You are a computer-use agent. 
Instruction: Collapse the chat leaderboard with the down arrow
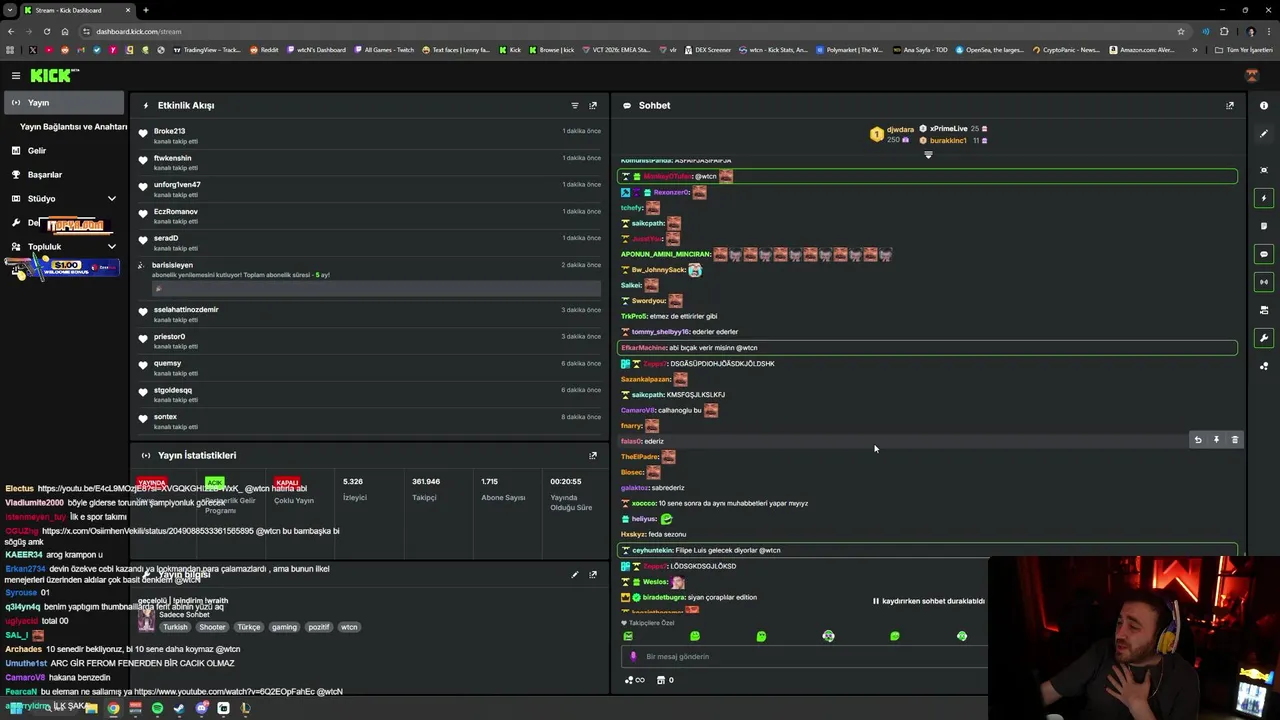[928, 155]
